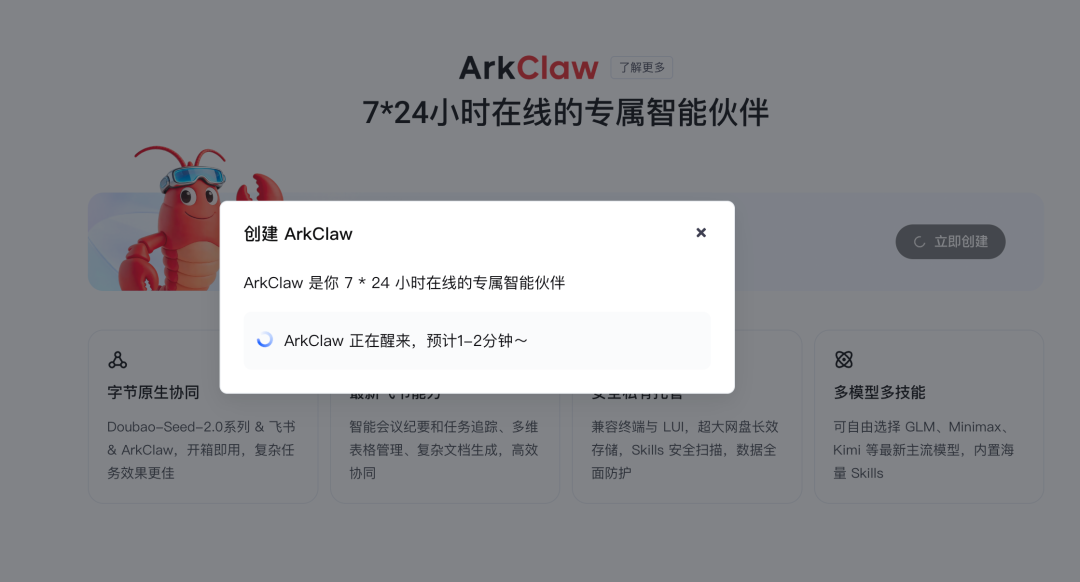Screen dimensions: 1080x582
Task: Click the 兼容终端与 LUI card description
Action: 685,450
